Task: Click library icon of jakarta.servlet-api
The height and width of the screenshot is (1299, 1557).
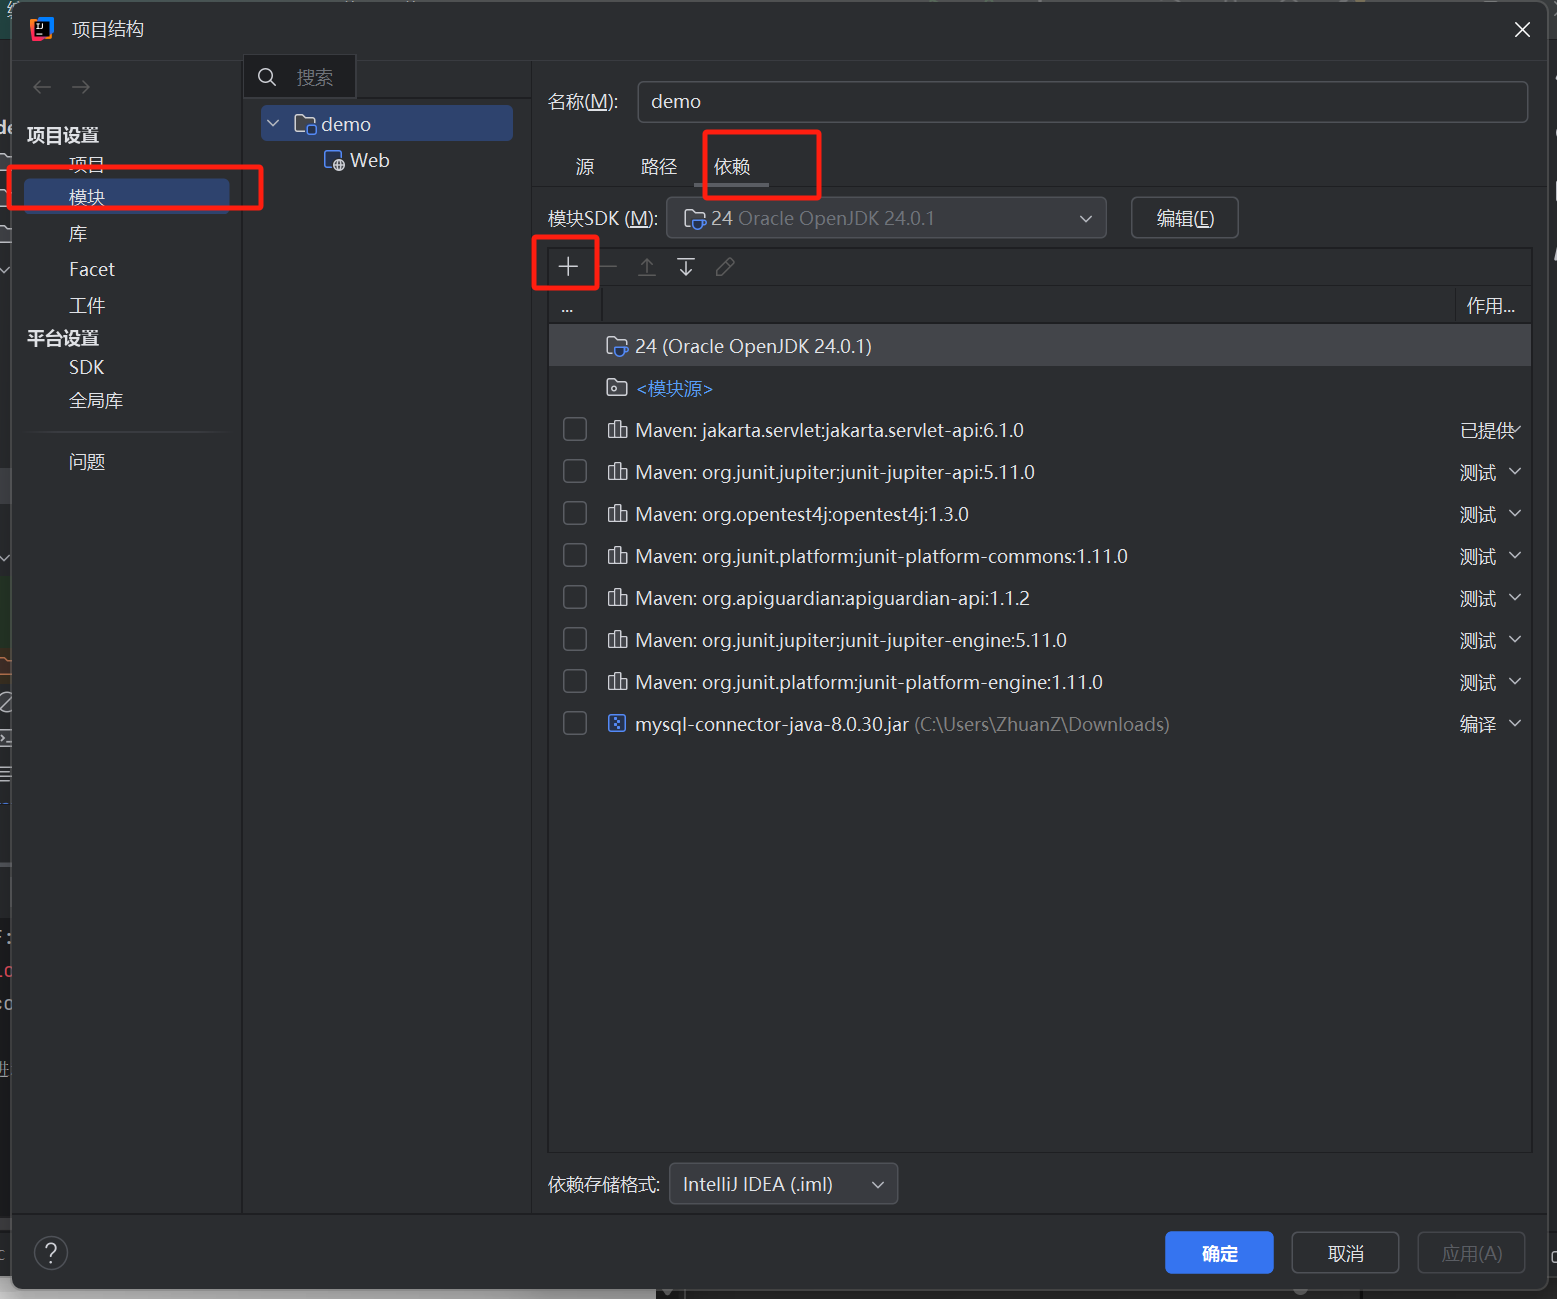Action: pyautogui.click(x=618, y=429)
